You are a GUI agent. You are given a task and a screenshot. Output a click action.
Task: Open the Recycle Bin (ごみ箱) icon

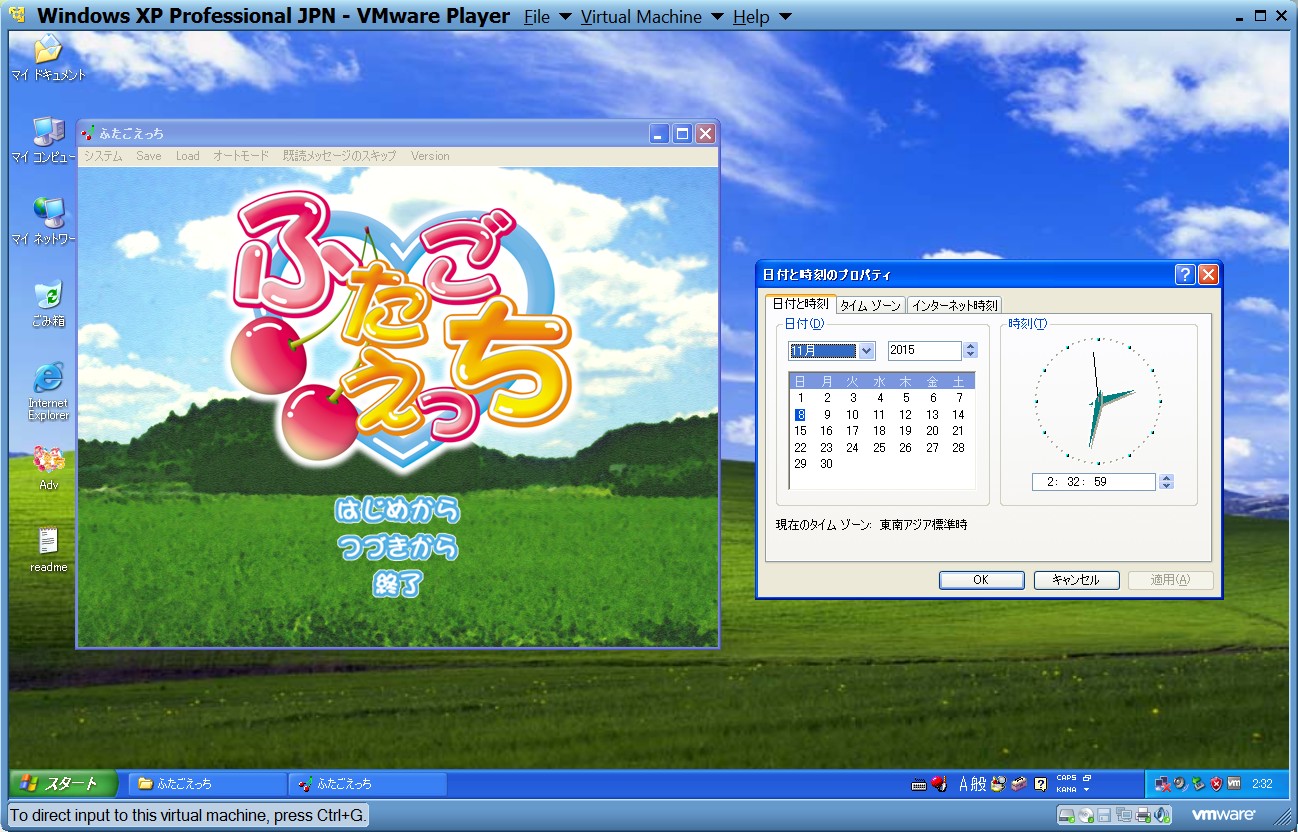(x=48, y=304)
